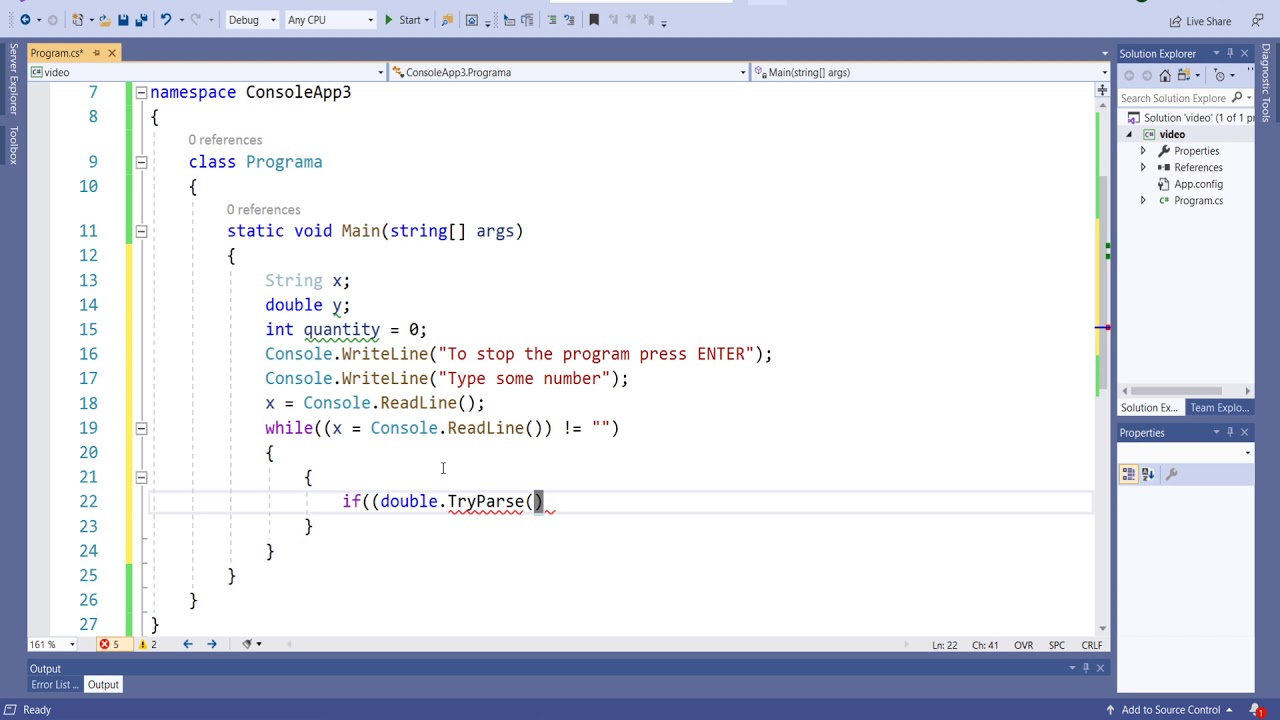The width and height of the screenshot is (1280, 720).
Task: Switch to the Error List tab
Action: click(x=53, y=685)
